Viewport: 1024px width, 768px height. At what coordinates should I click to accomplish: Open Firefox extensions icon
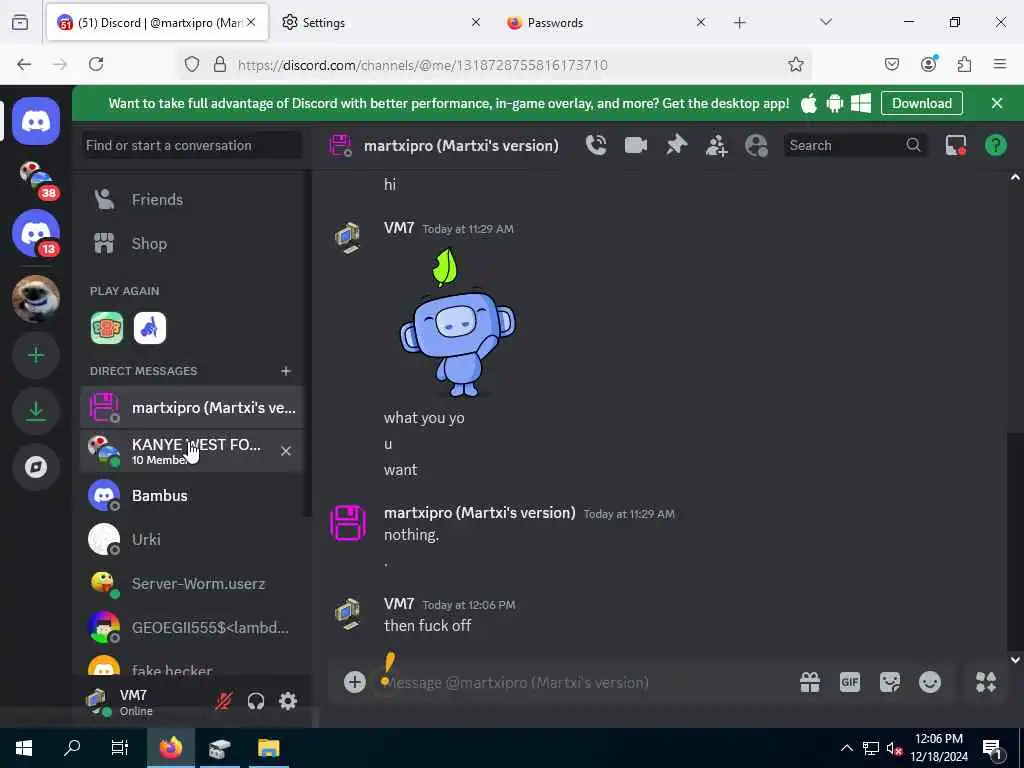tap(964, 64)
